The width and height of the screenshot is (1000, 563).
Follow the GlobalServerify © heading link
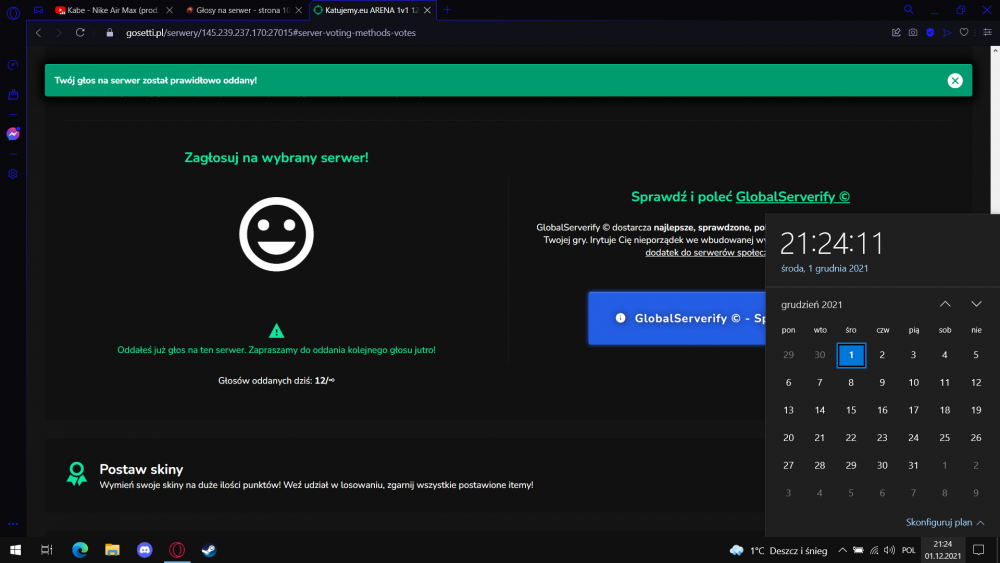(x=793, y=197)
